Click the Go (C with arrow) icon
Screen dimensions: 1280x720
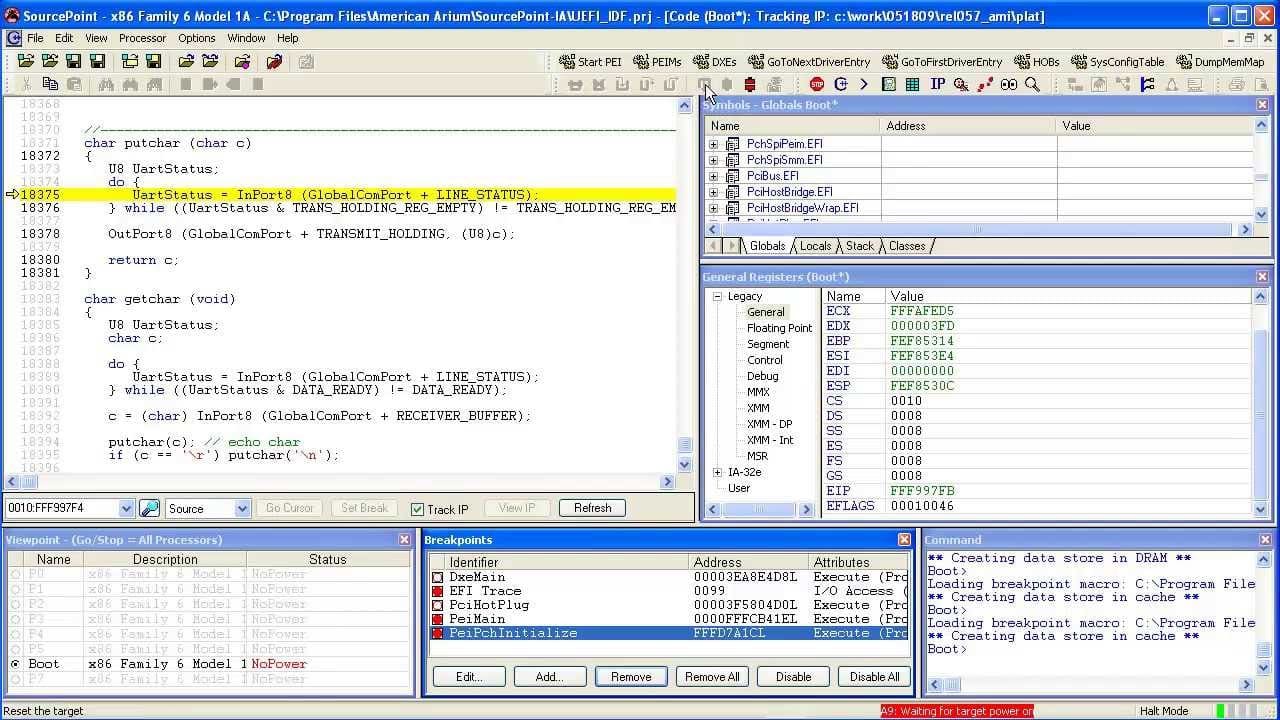[x=841, y=85]
